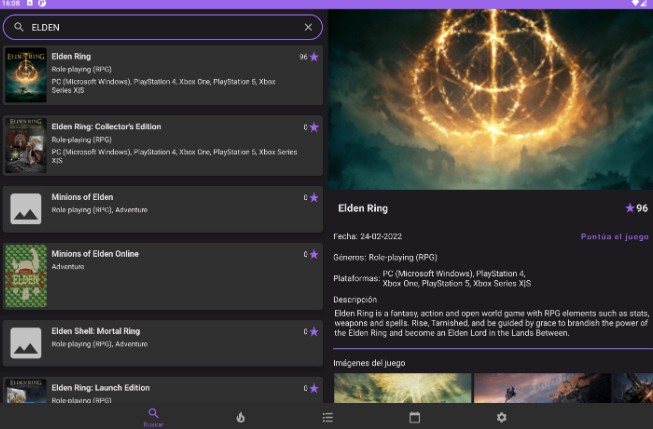Screen dimensions: 653x429
Task: Open the calendar tab in bottom bar
Action: [414, 417]
